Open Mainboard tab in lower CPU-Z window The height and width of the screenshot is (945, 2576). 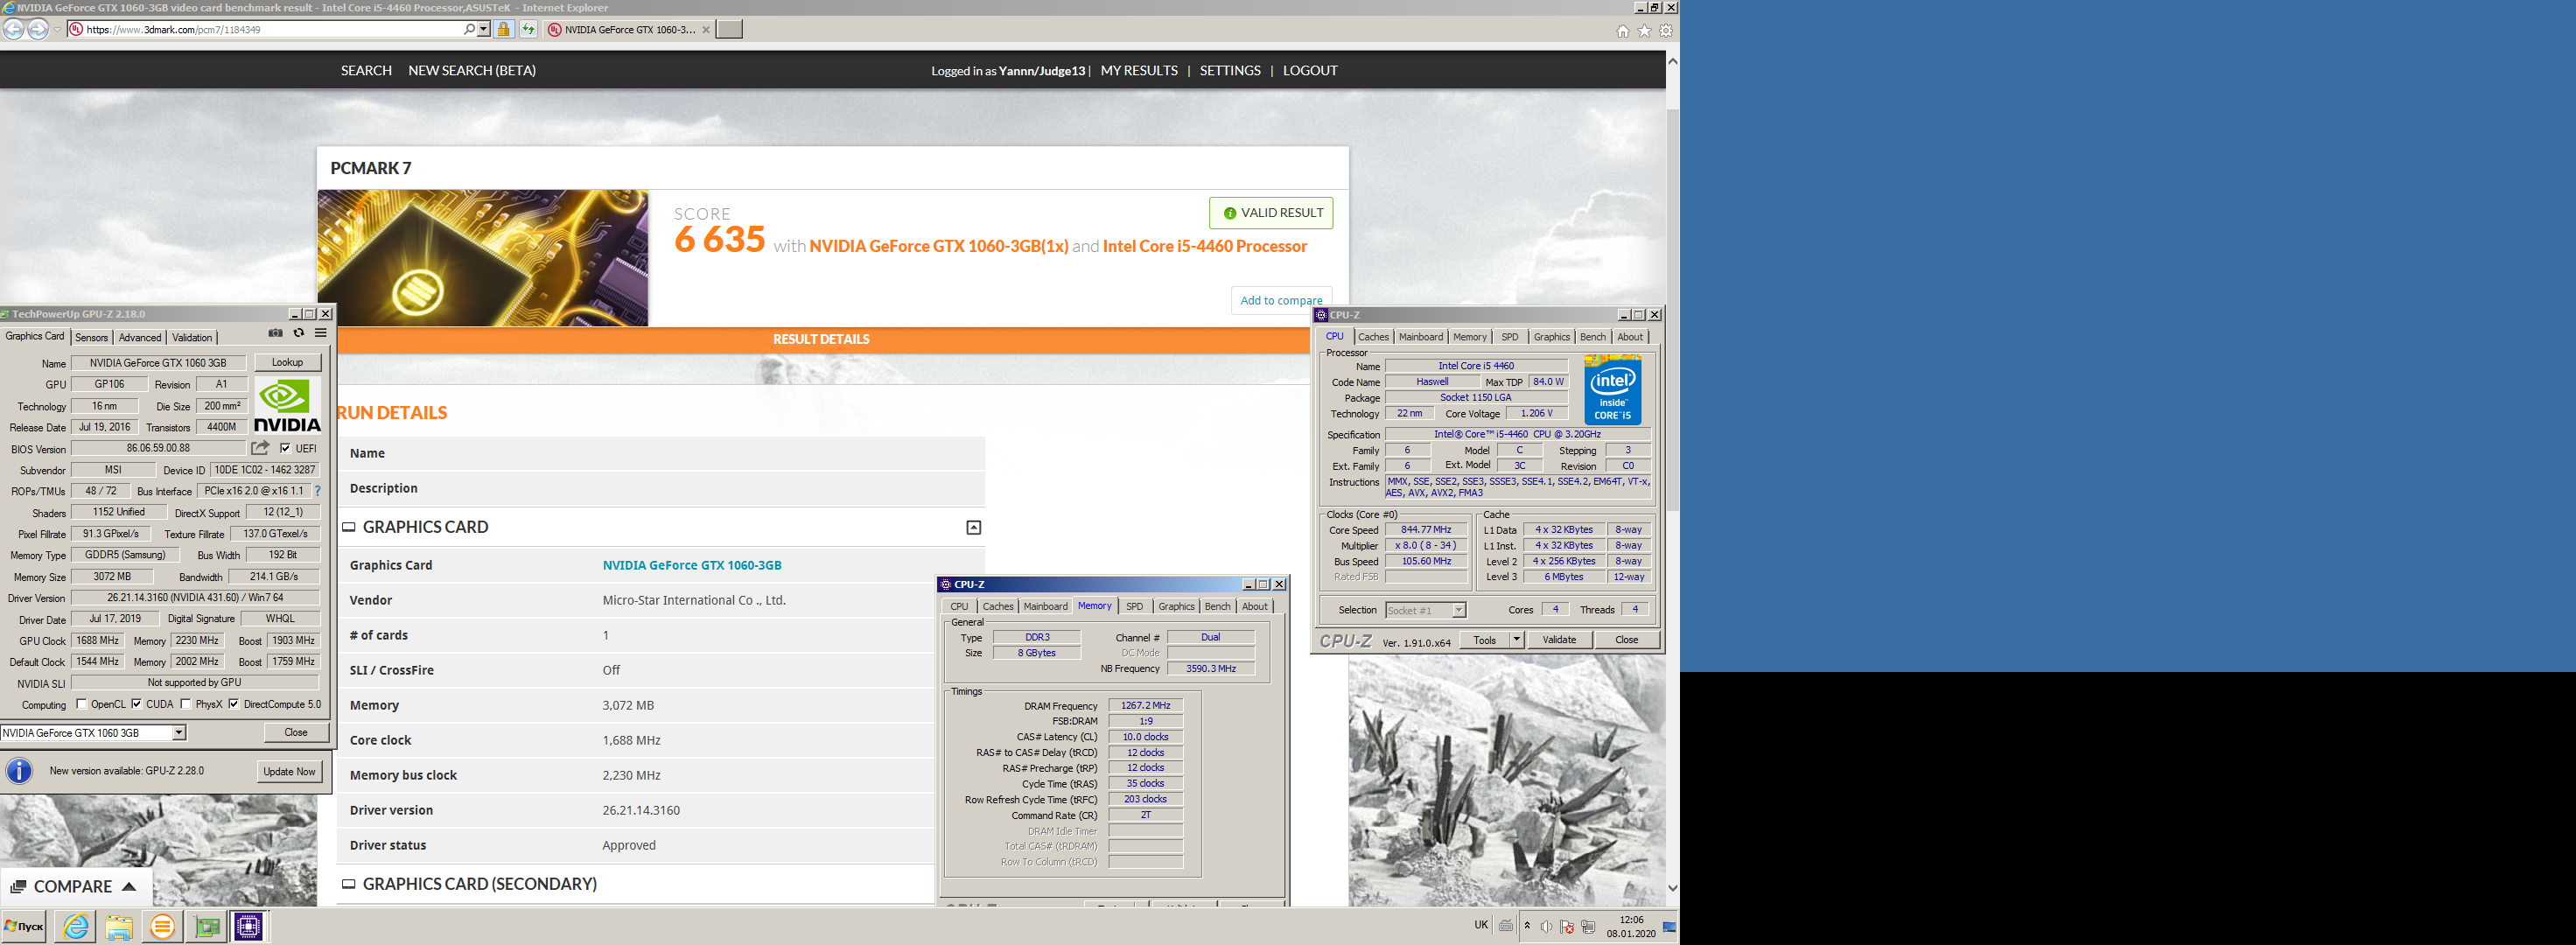click(x=1045, y=606)
